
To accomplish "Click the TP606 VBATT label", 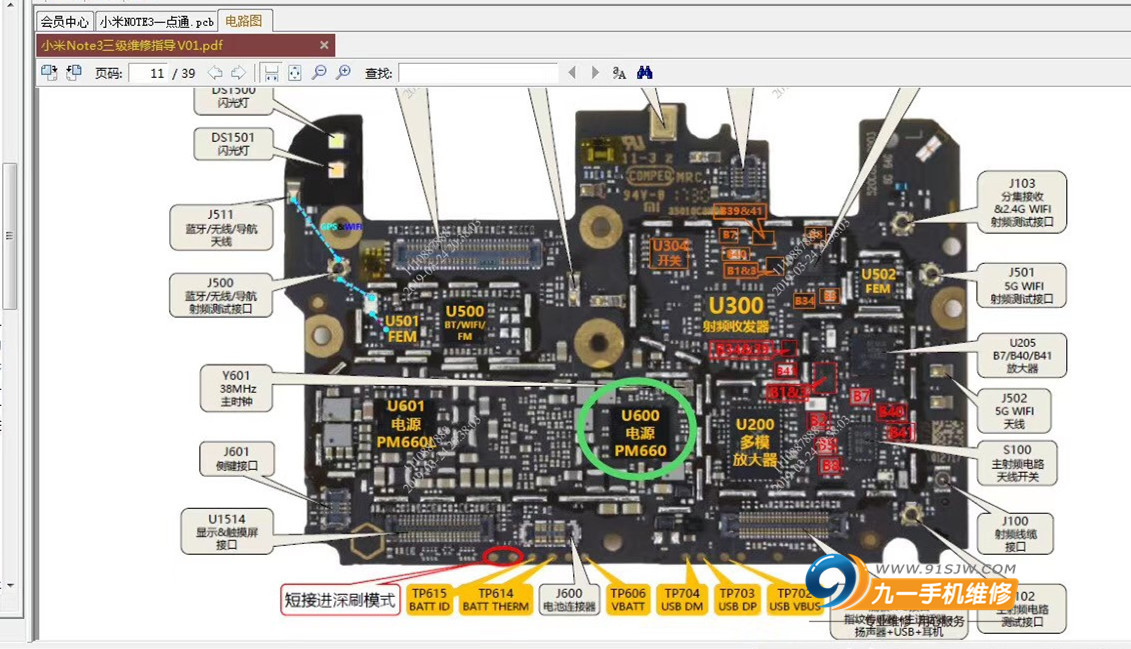I will 628,600.
